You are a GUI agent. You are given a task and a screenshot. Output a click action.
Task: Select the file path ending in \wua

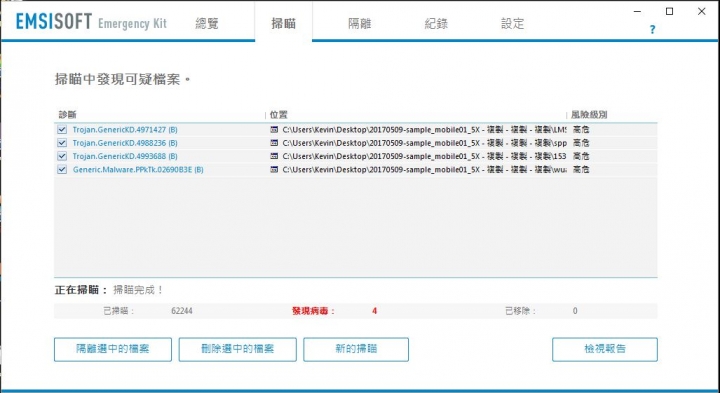(x=424, y=169)
